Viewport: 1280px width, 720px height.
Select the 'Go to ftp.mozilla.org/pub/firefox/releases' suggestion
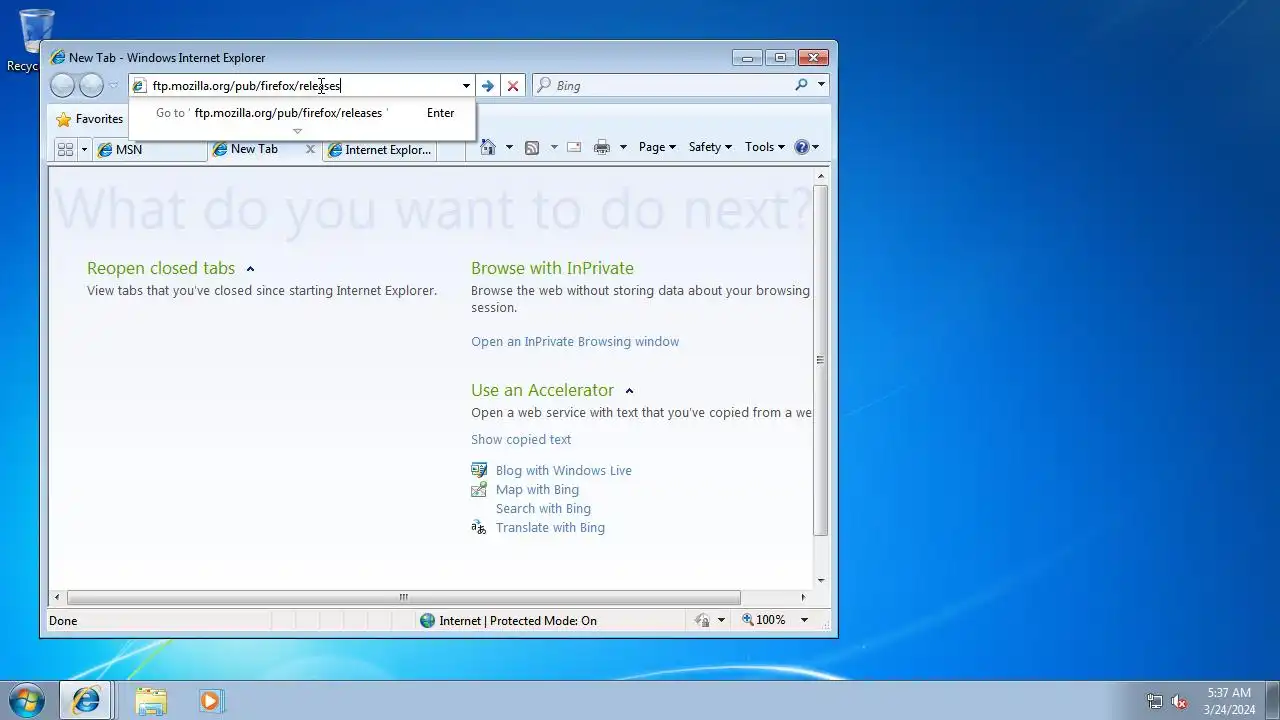pyautogui.click(x=302, y=113)
